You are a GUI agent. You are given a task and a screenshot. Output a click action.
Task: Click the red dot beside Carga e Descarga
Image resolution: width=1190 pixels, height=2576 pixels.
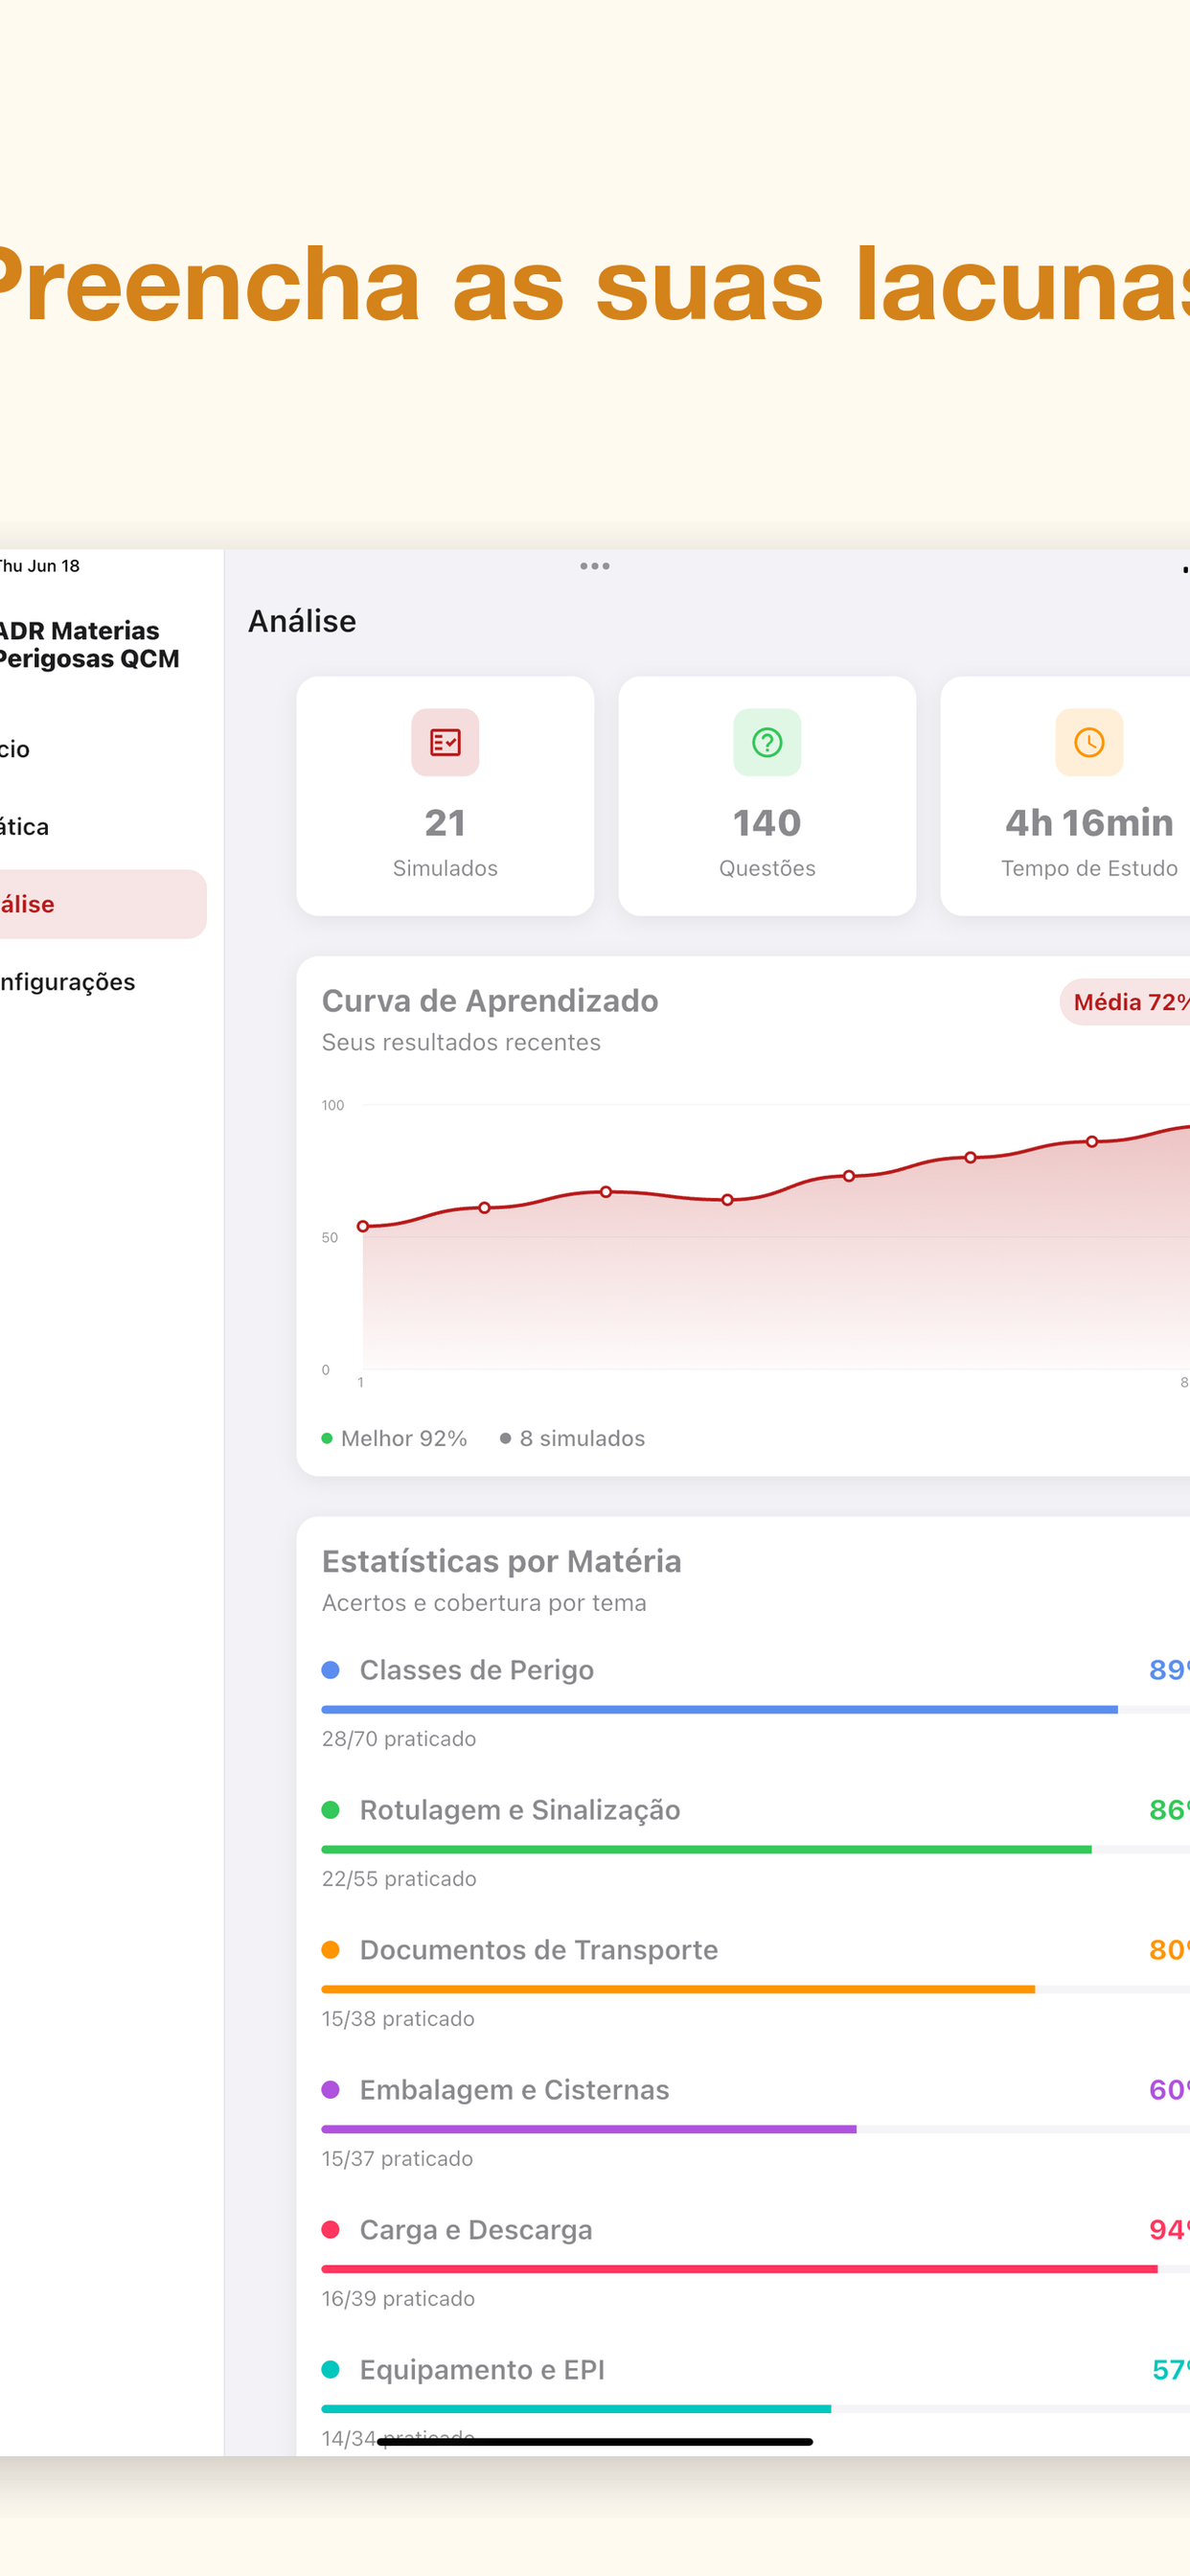pyautogui.click(x=331, y=2230)
